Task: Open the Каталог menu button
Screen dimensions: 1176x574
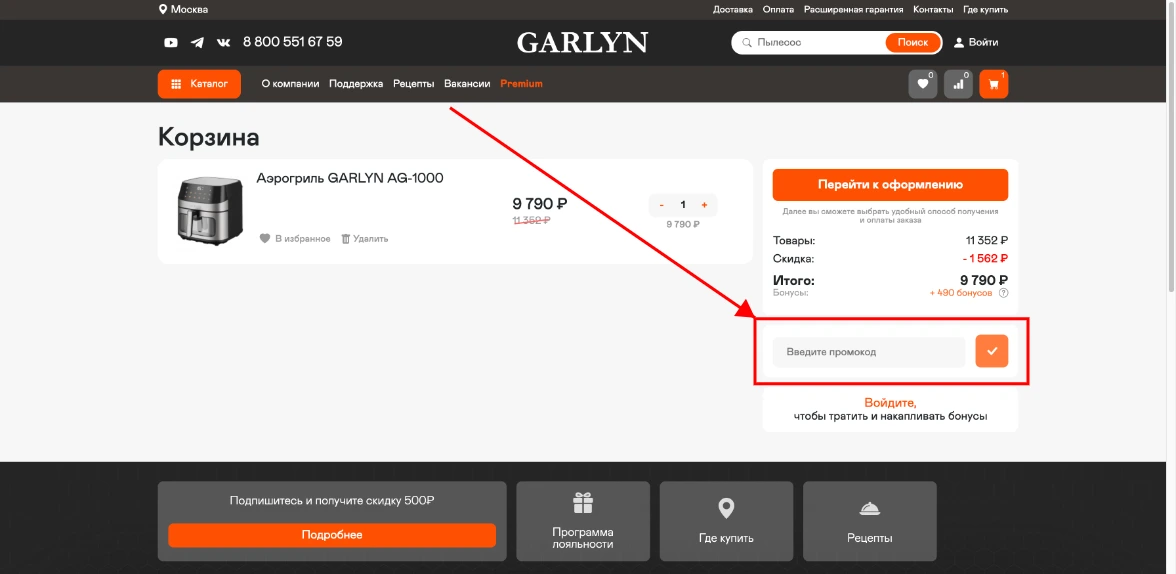Action: (x=199, y=84)
